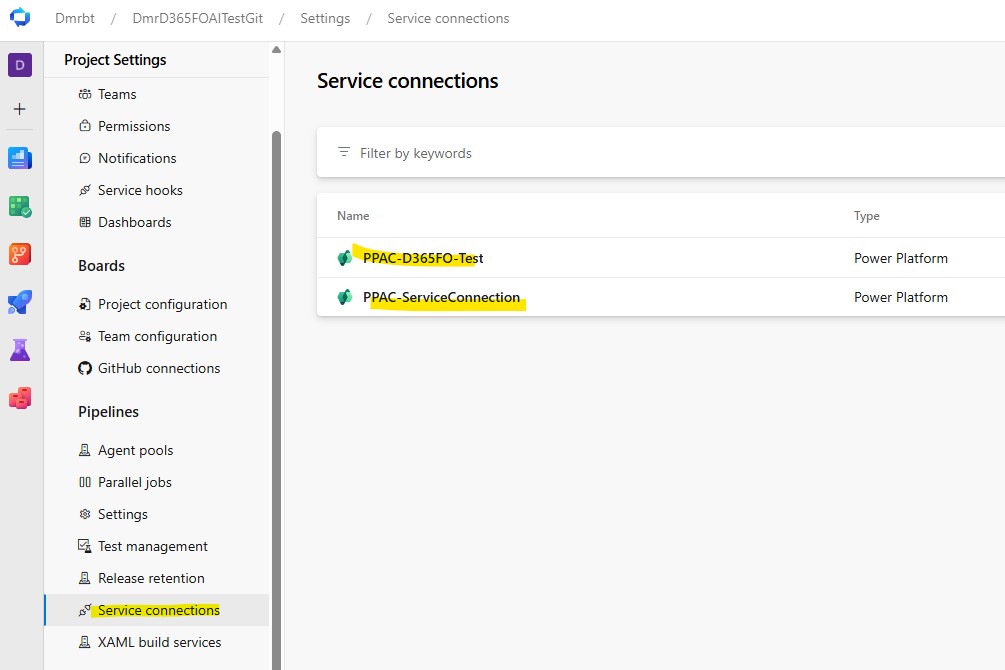
Task: Click the Permissions lock icon
Action: point(85,126)
